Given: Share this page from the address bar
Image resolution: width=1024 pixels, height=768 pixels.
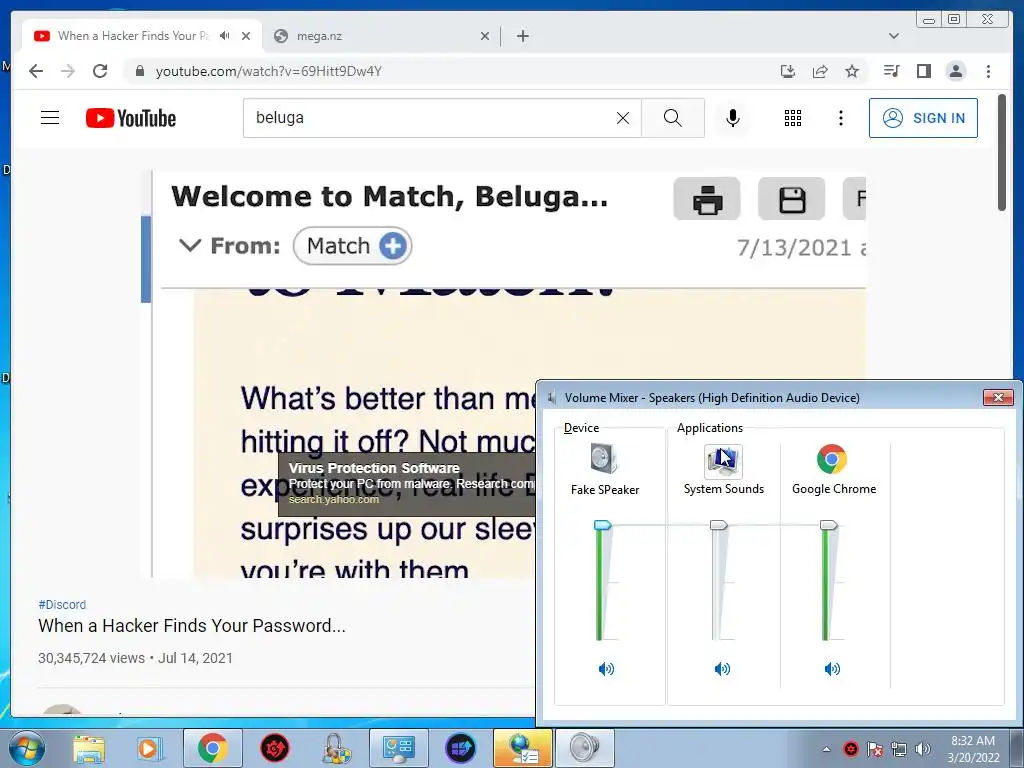Looking at the screenshot, I should pos(820,71).
